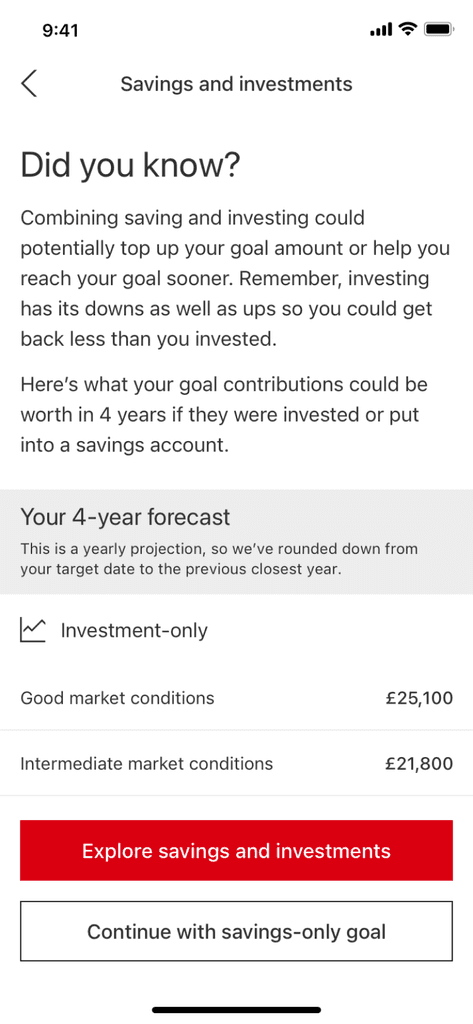473x1024 pixels.
Task: Tap the battery status icon
Action: pyautogui.click(x=438, y=29)
